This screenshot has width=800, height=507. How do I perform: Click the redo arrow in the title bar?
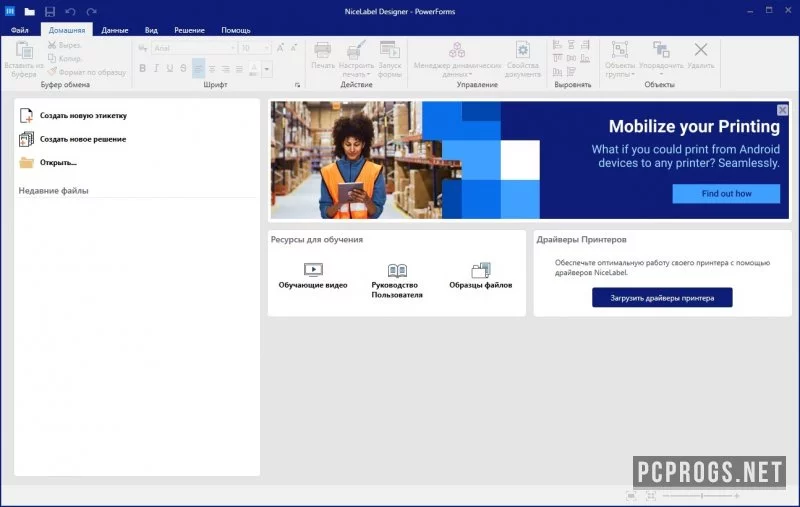pos(91,11)
